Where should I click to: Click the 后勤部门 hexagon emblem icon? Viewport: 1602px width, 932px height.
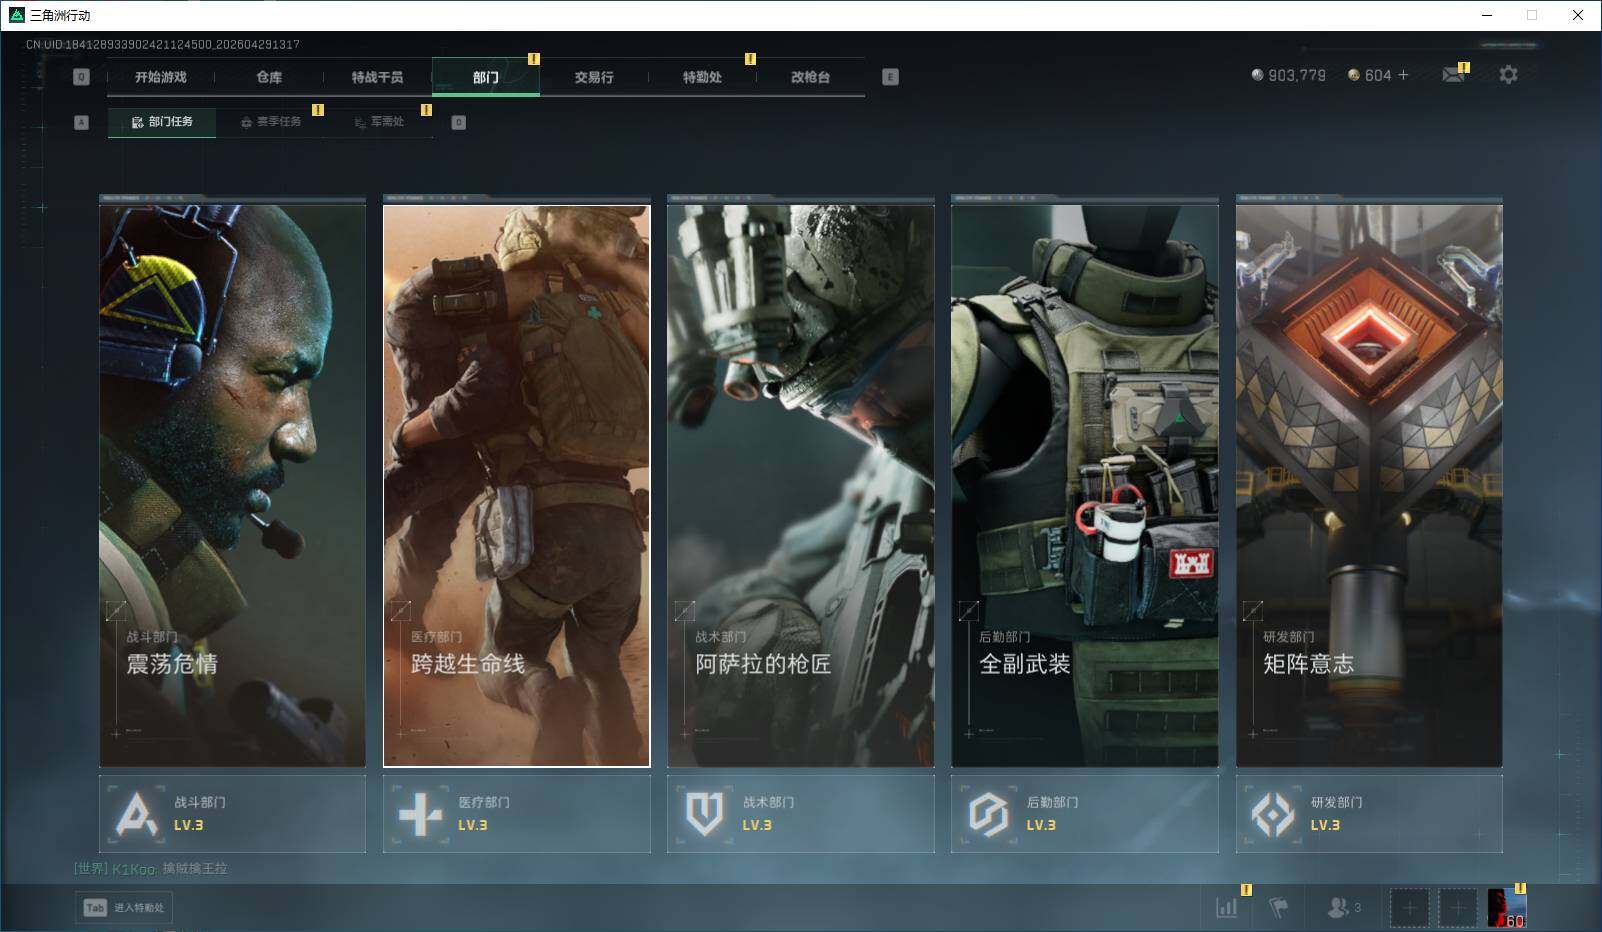(988, 814)
